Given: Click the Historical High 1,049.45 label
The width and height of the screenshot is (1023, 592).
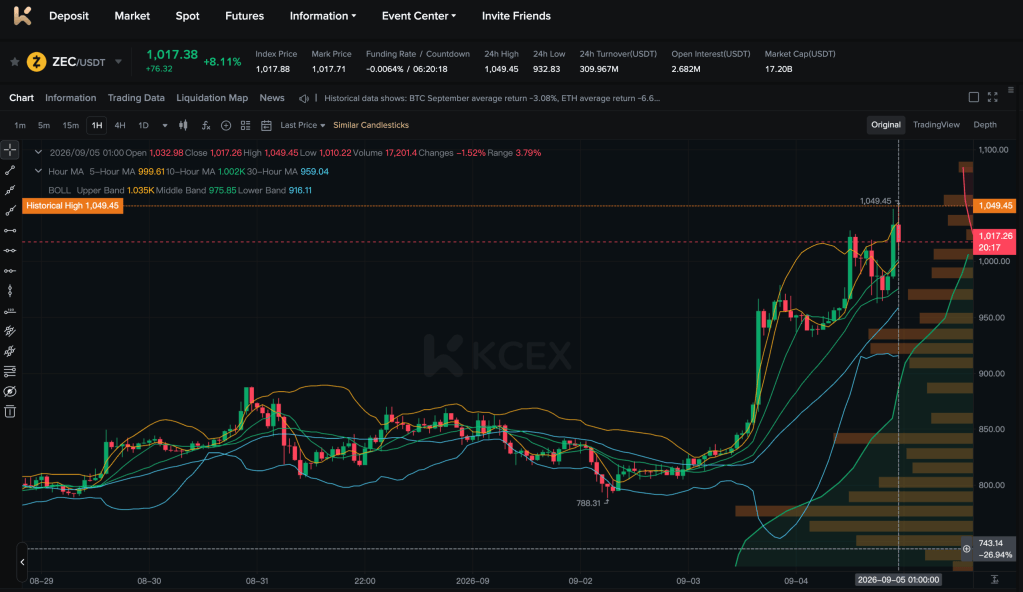Looking at the screenshot, I should tap(72, 206).
